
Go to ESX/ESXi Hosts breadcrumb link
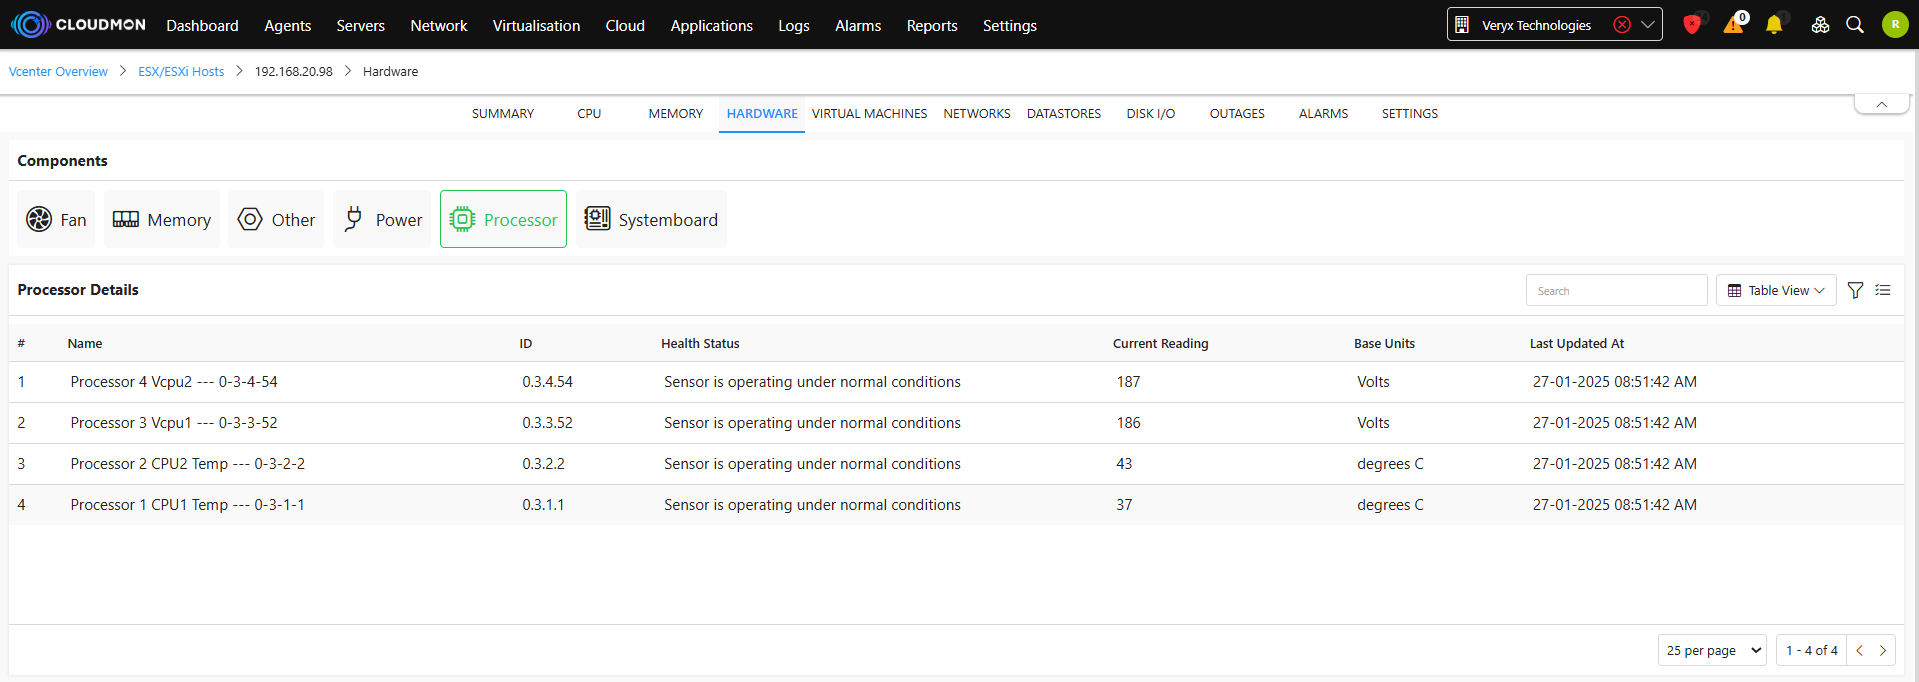tap(181, 72)
